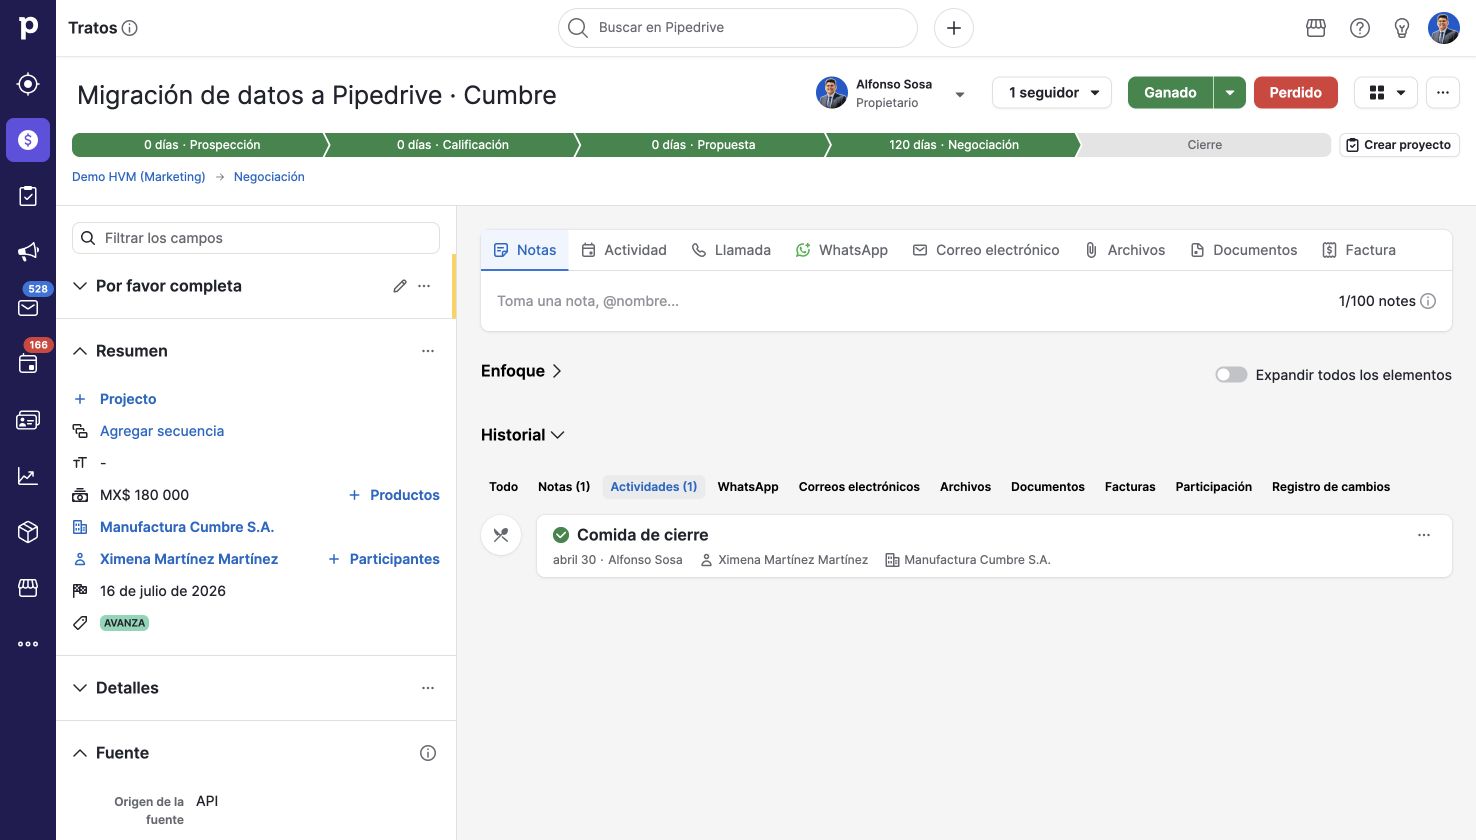
Task: Open Leads radar icon in sidebar
Action: click(28, 84)
